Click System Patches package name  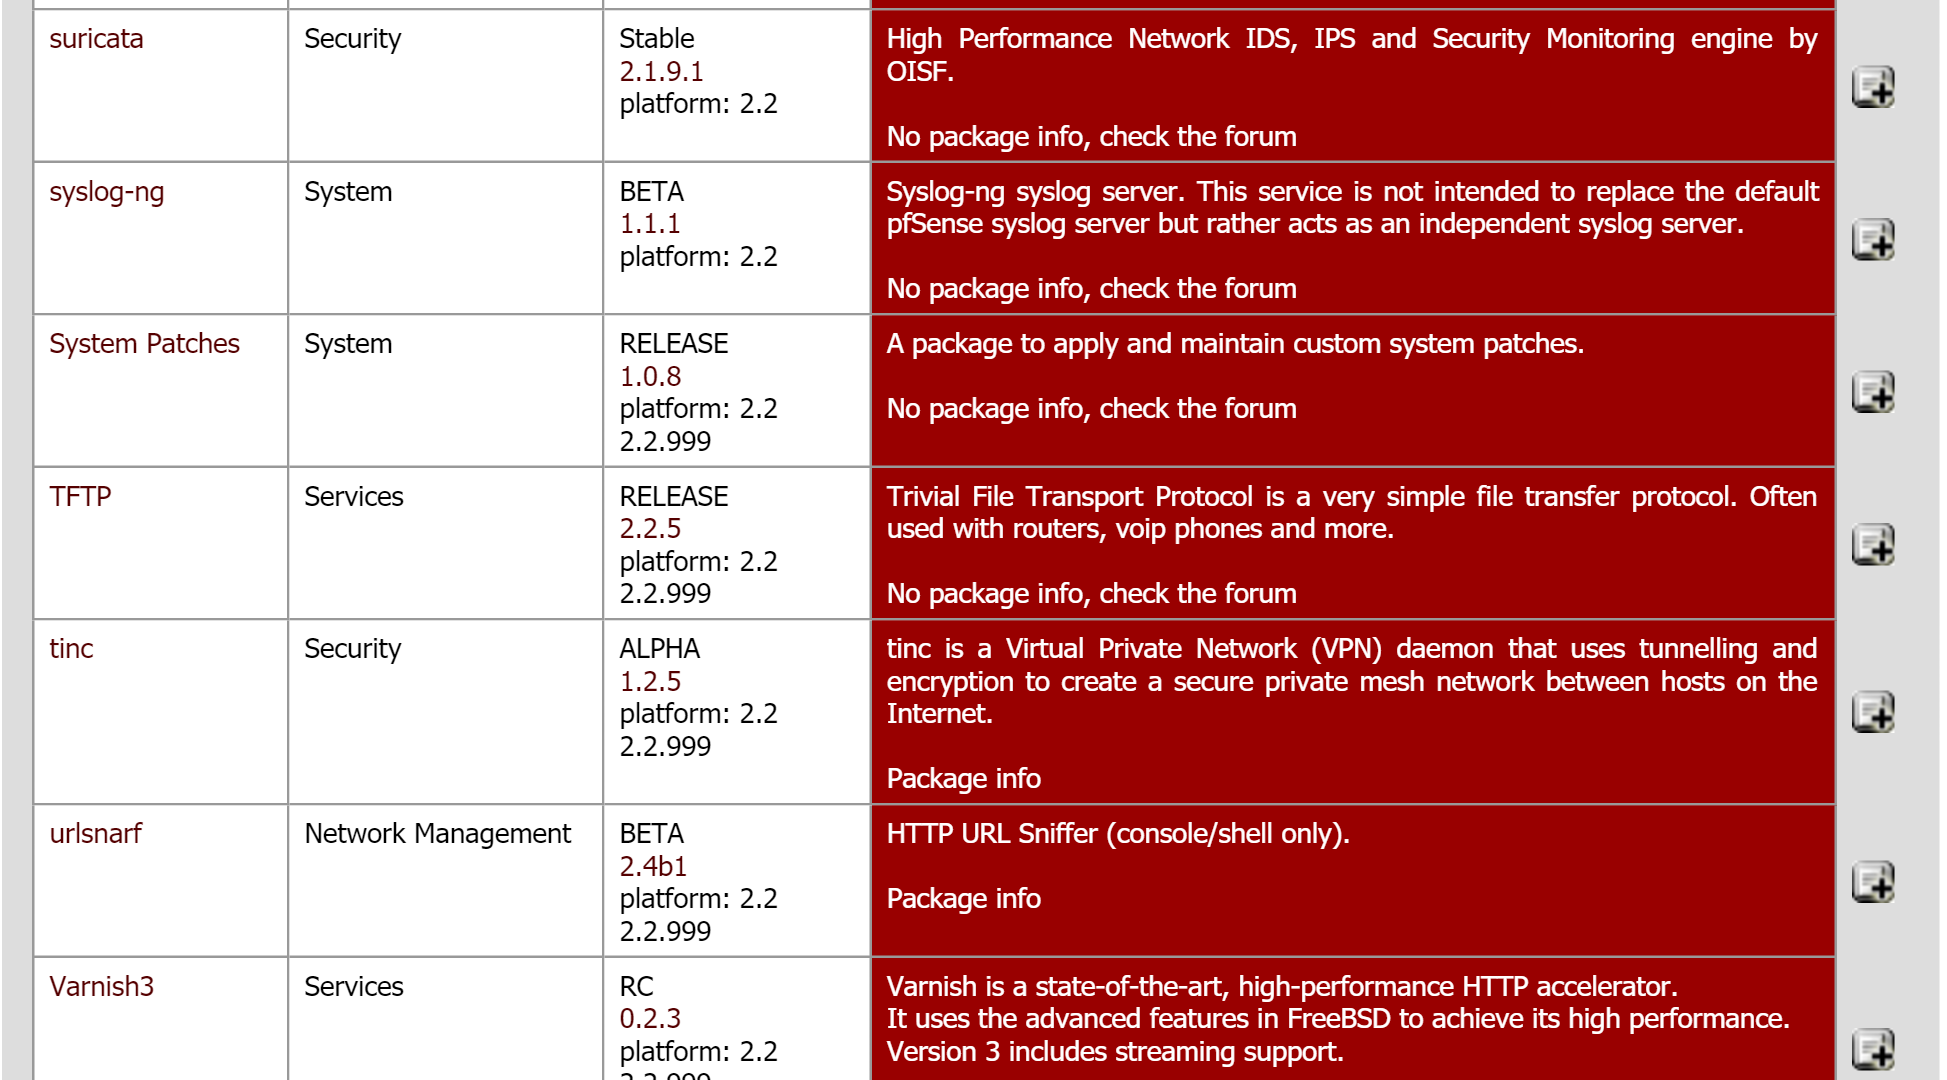click(x=144, y=344)
